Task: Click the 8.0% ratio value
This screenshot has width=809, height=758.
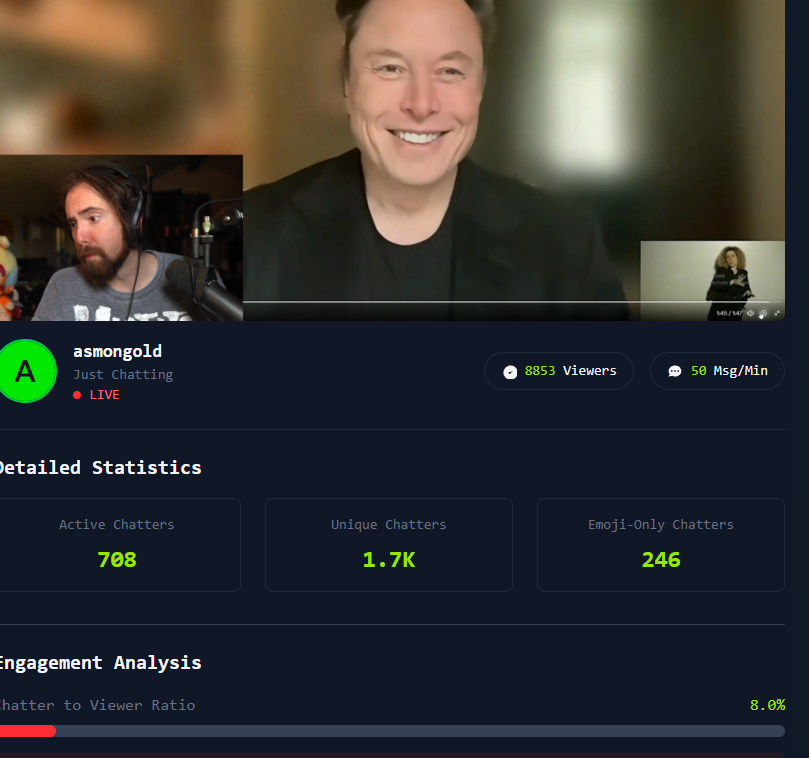Action: (x=767, y=705)
